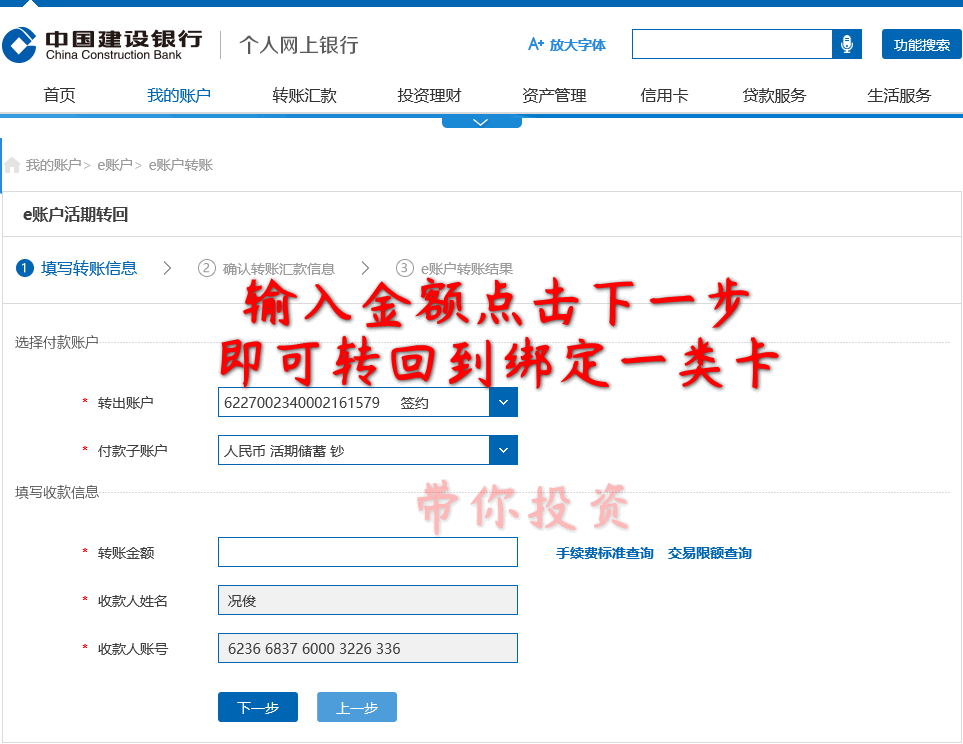Click the 转账金额 field label

point(125,552)
